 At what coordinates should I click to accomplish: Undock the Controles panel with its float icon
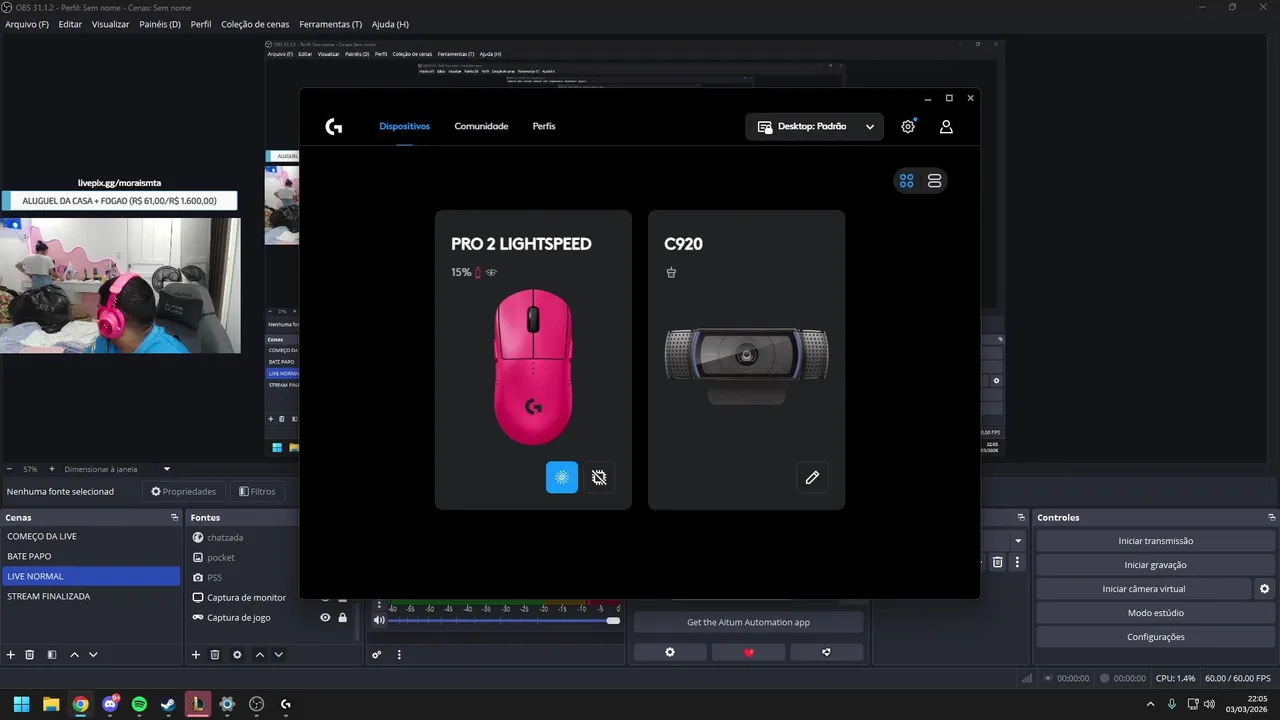pos(1272,518)
